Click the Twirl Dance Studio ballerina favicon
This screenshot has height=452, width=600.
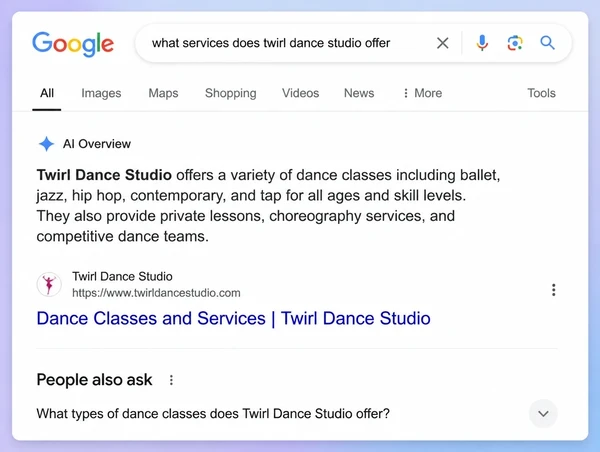coord(49,284)
